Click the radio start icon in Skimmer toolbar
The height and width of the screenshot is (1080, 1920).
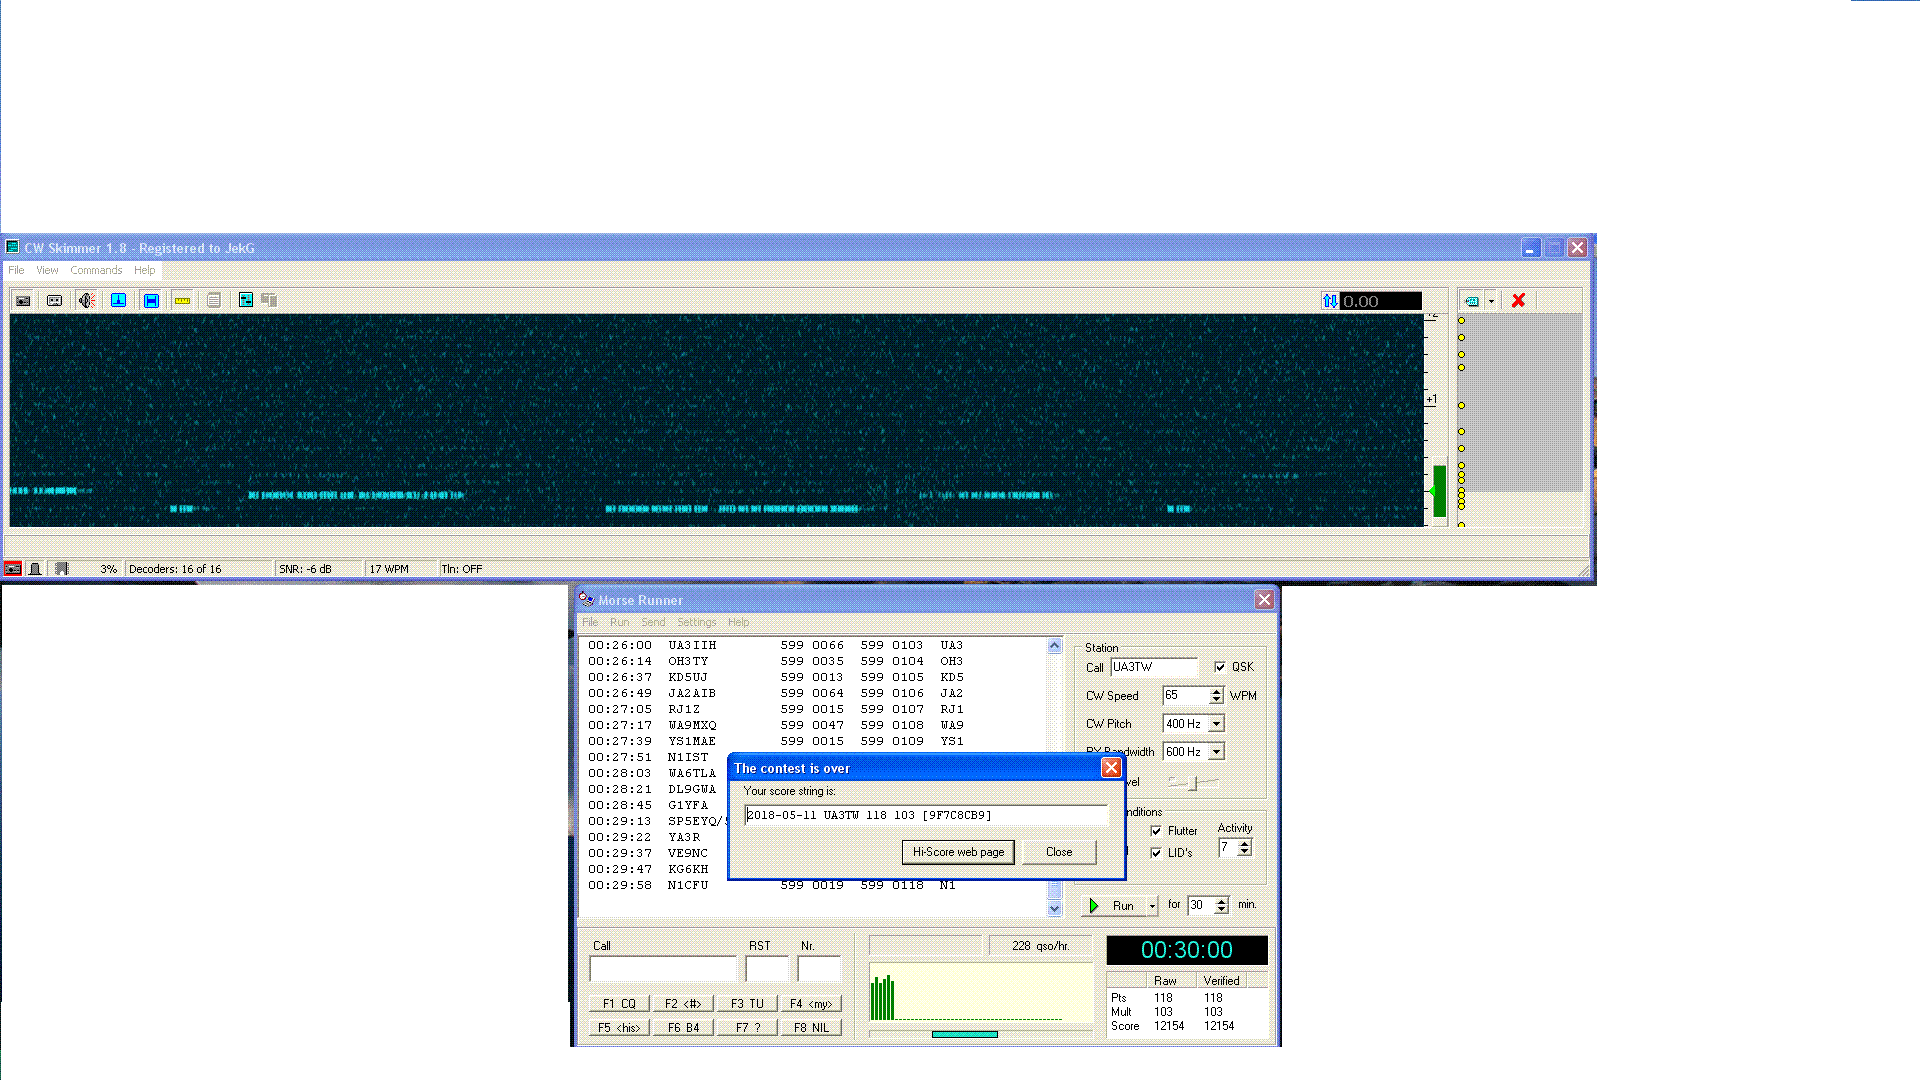coord(23,301)
